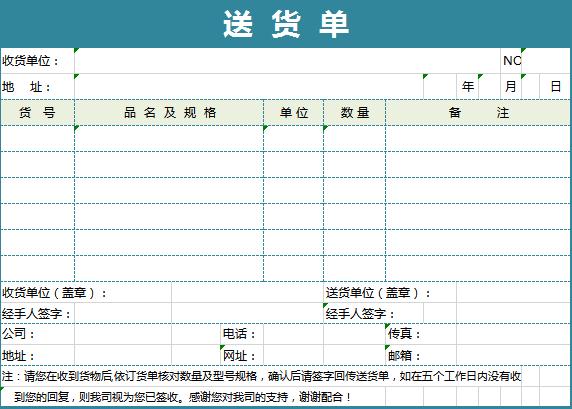Select the 邮箱： label cell
This screenshot has height=409, width=572.
point(421,355)
